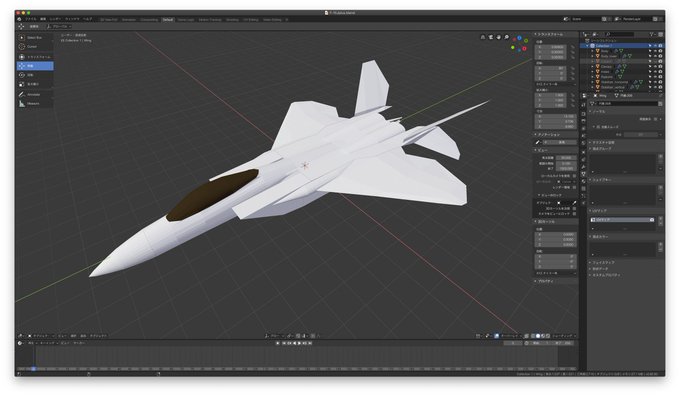The image size is (680, 396).
Task: Toggle visibility of Canopy object
Action: tap(655, 66)
